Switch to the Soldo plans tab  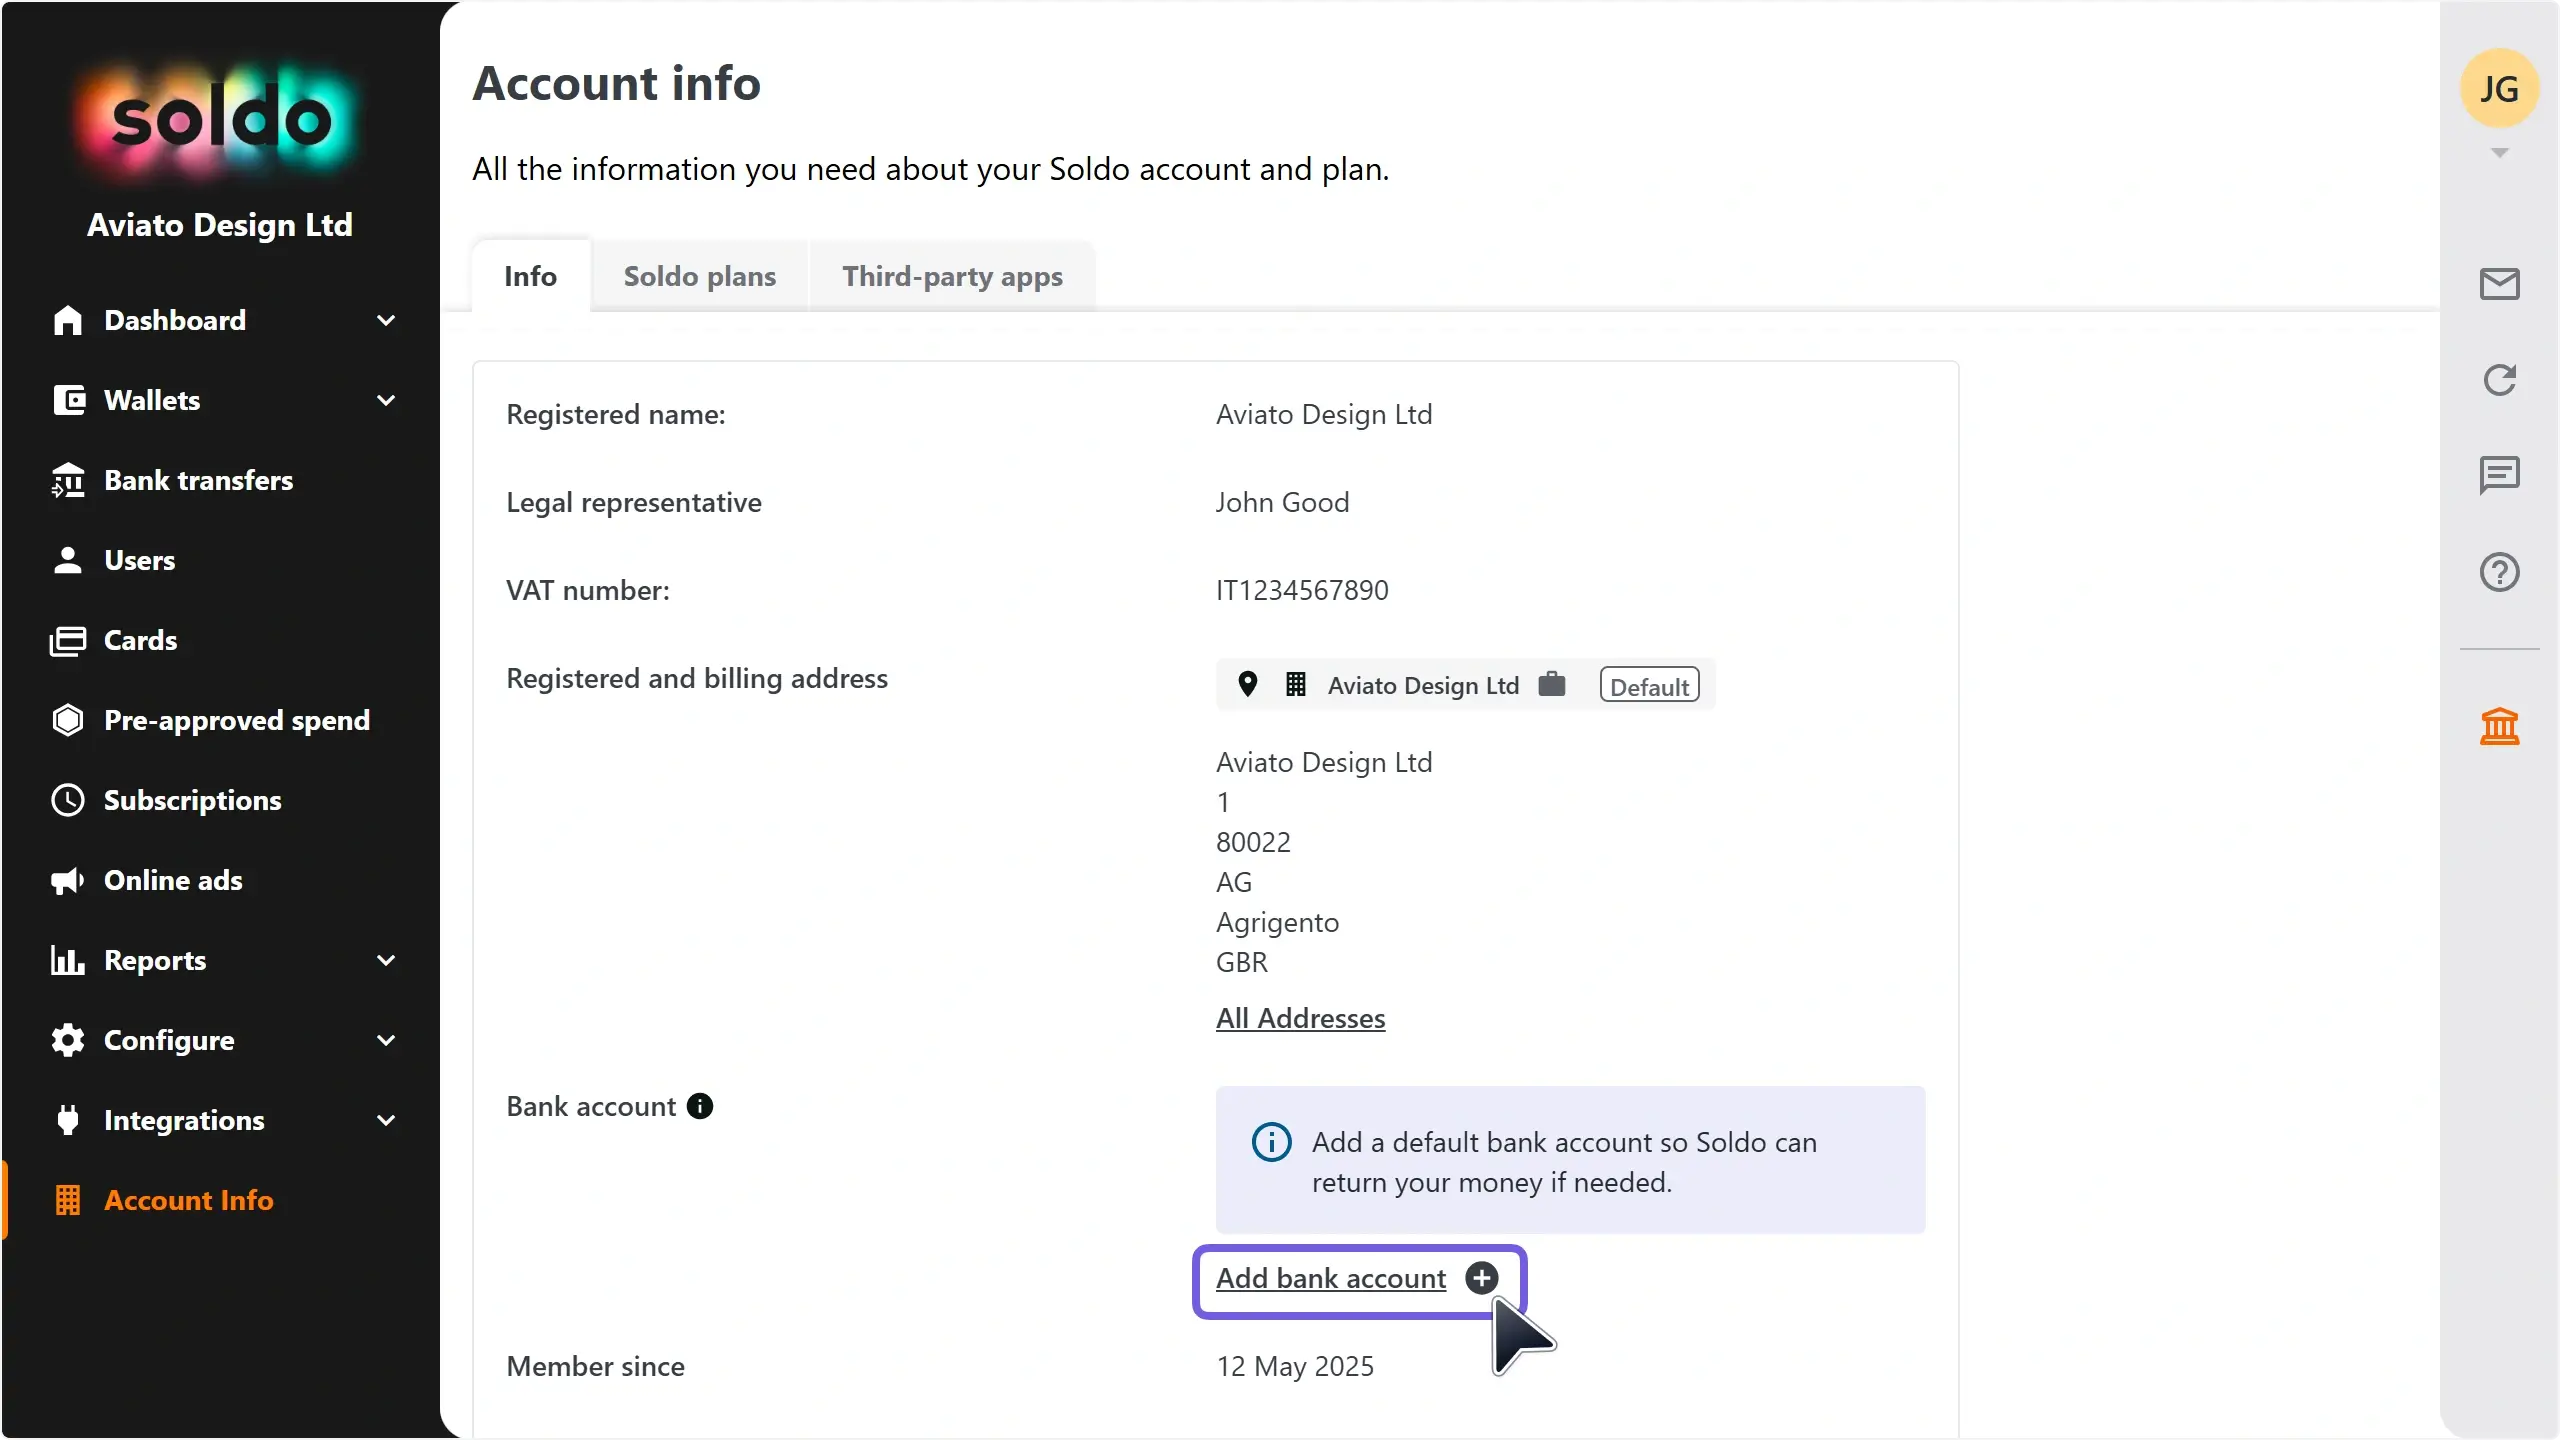click(700, 276)
